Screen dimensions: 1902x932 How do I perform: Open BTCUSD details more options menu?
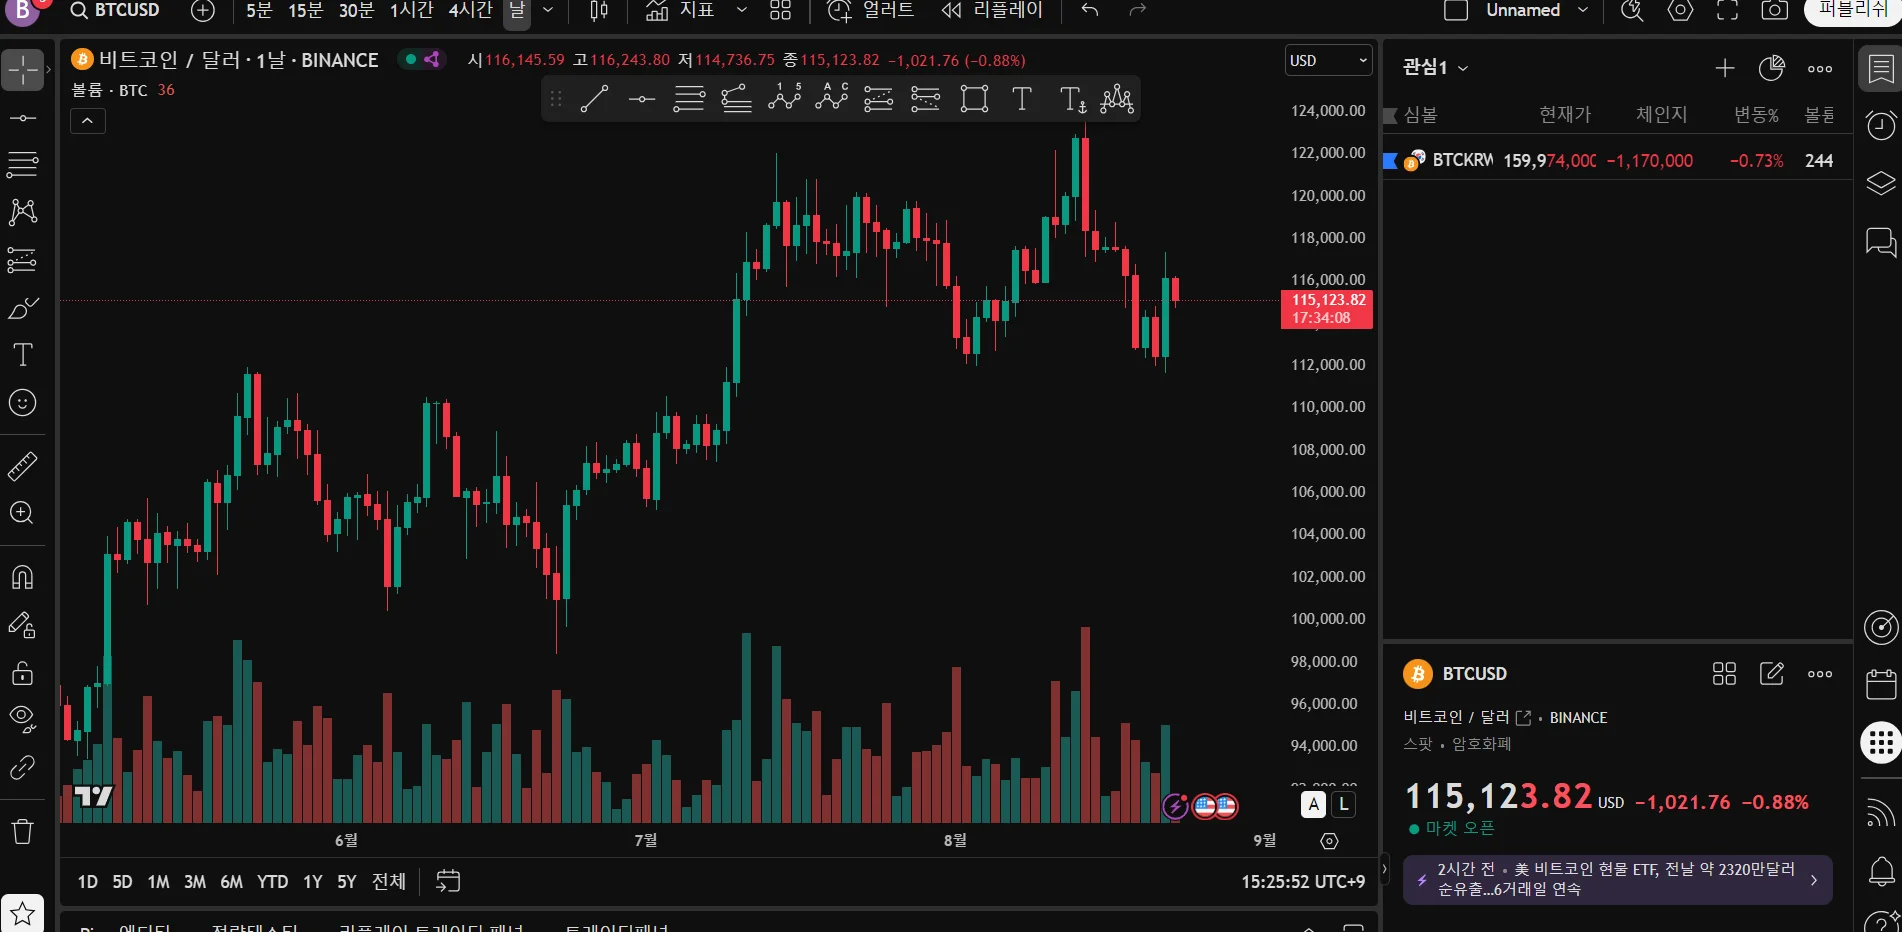pyautogui.click(x=1820, y=674)
